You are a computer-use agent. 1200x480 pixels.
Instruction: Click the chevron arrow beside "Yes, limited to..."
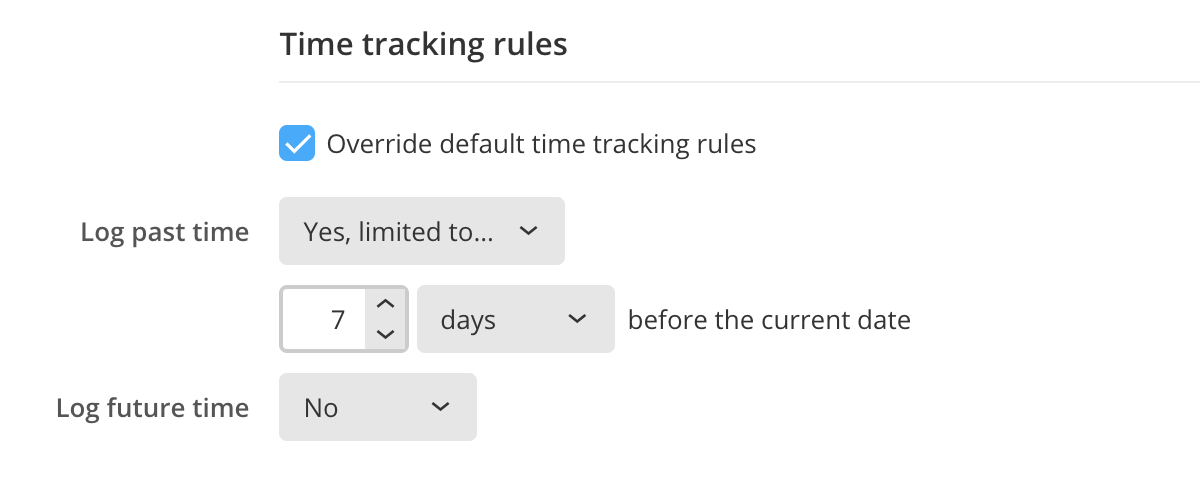pos(530,232)
